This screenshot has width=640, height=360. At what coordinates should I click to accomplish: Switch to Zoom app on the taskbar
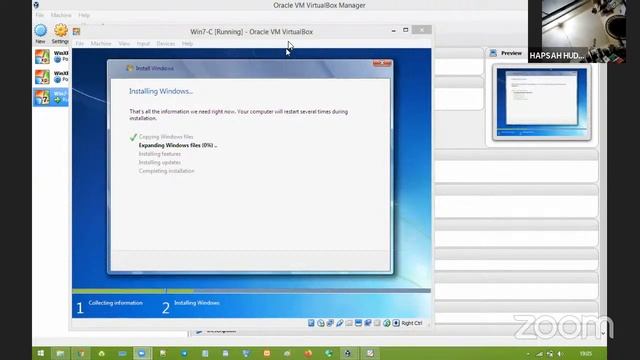coord(142,353)
